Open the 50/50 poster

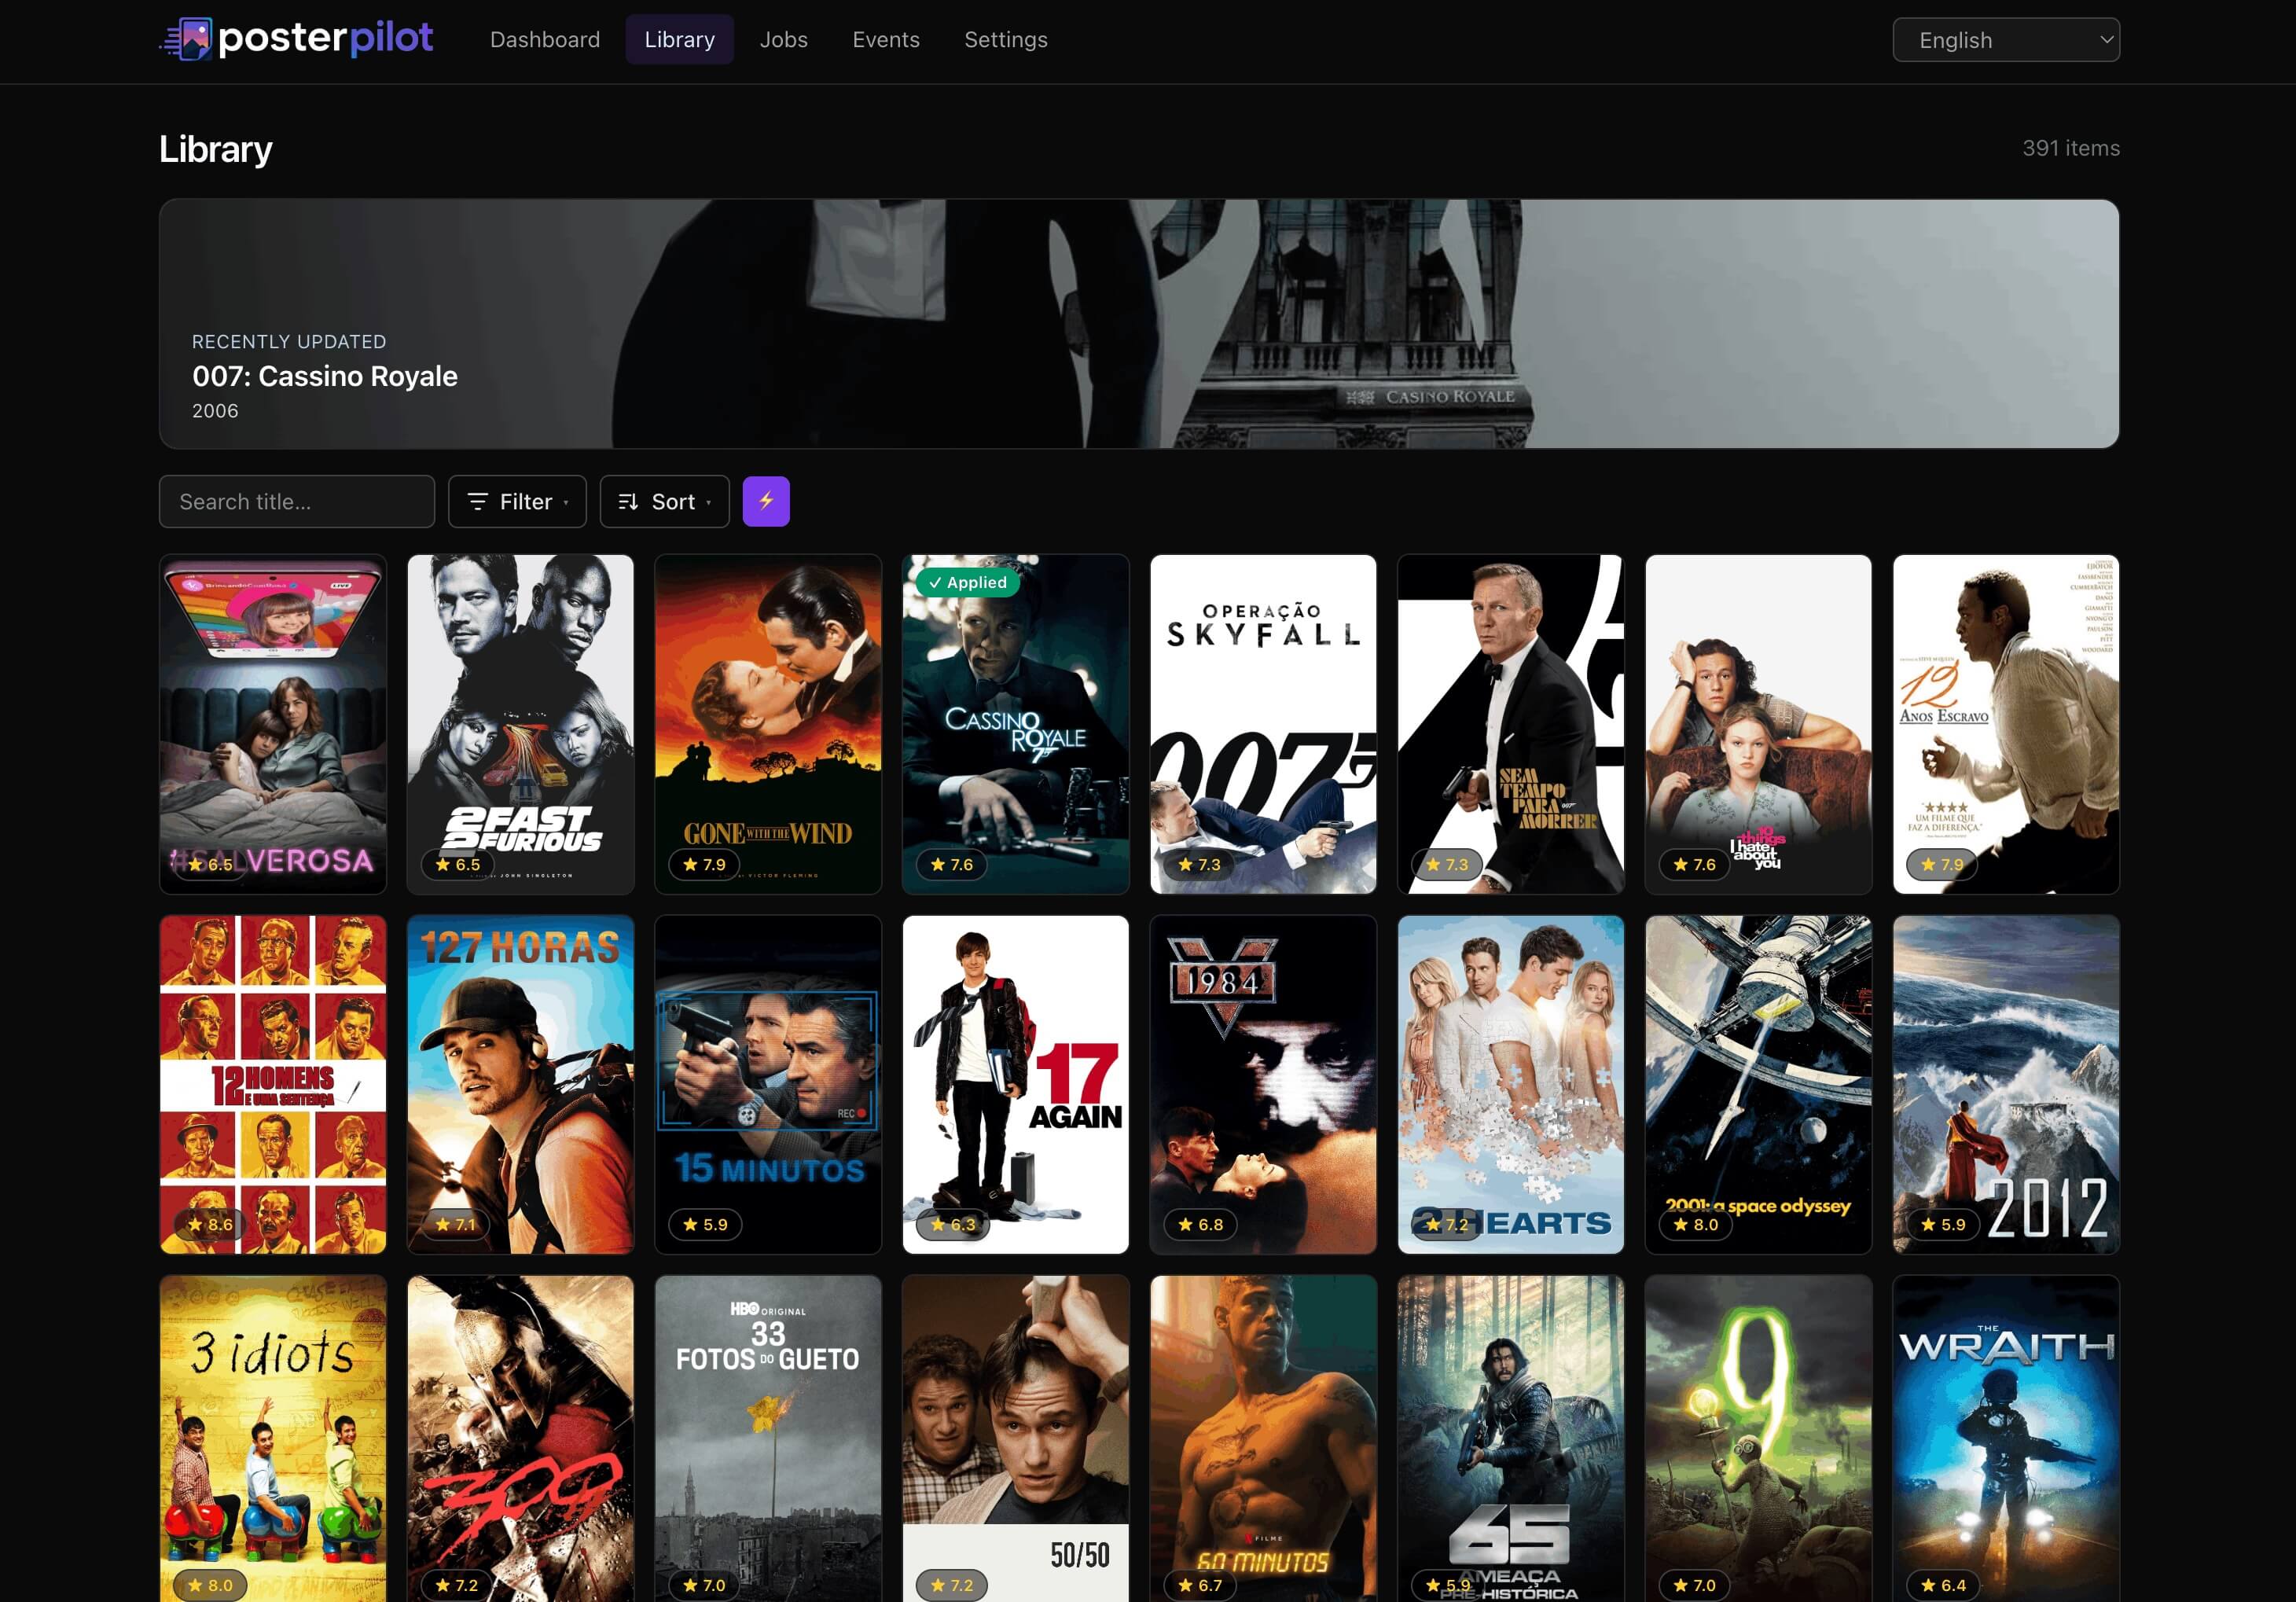[x=1016, y=1439]
